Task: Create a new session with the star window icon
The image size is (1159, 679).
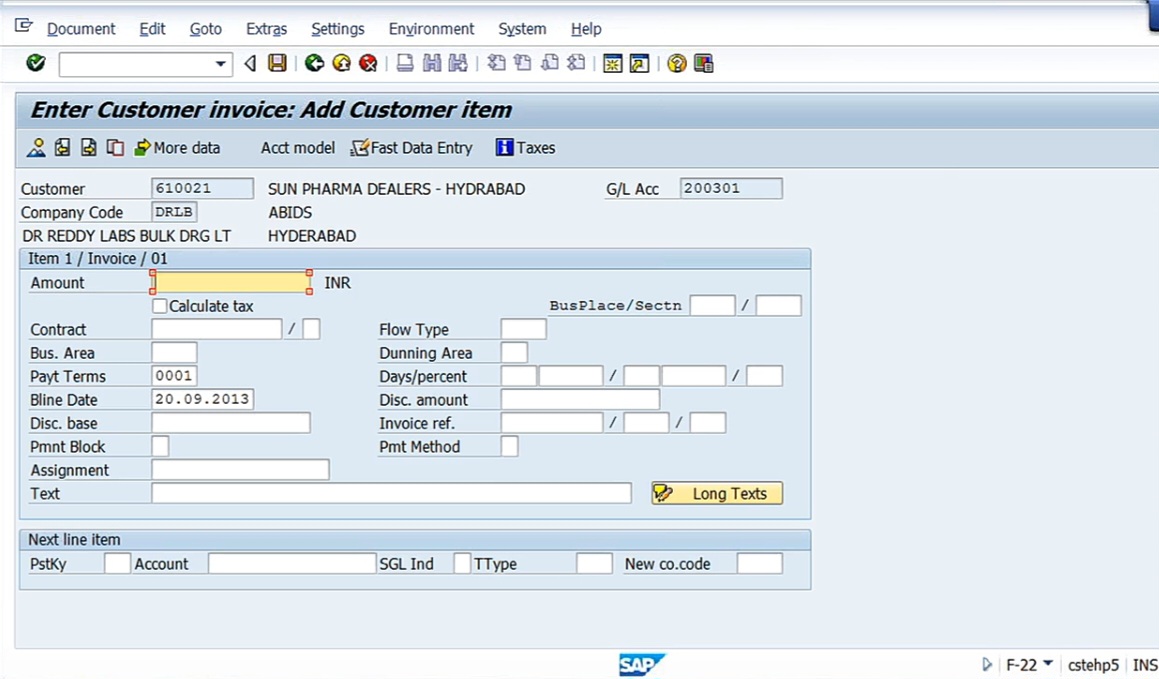Action: click(613, 64)
